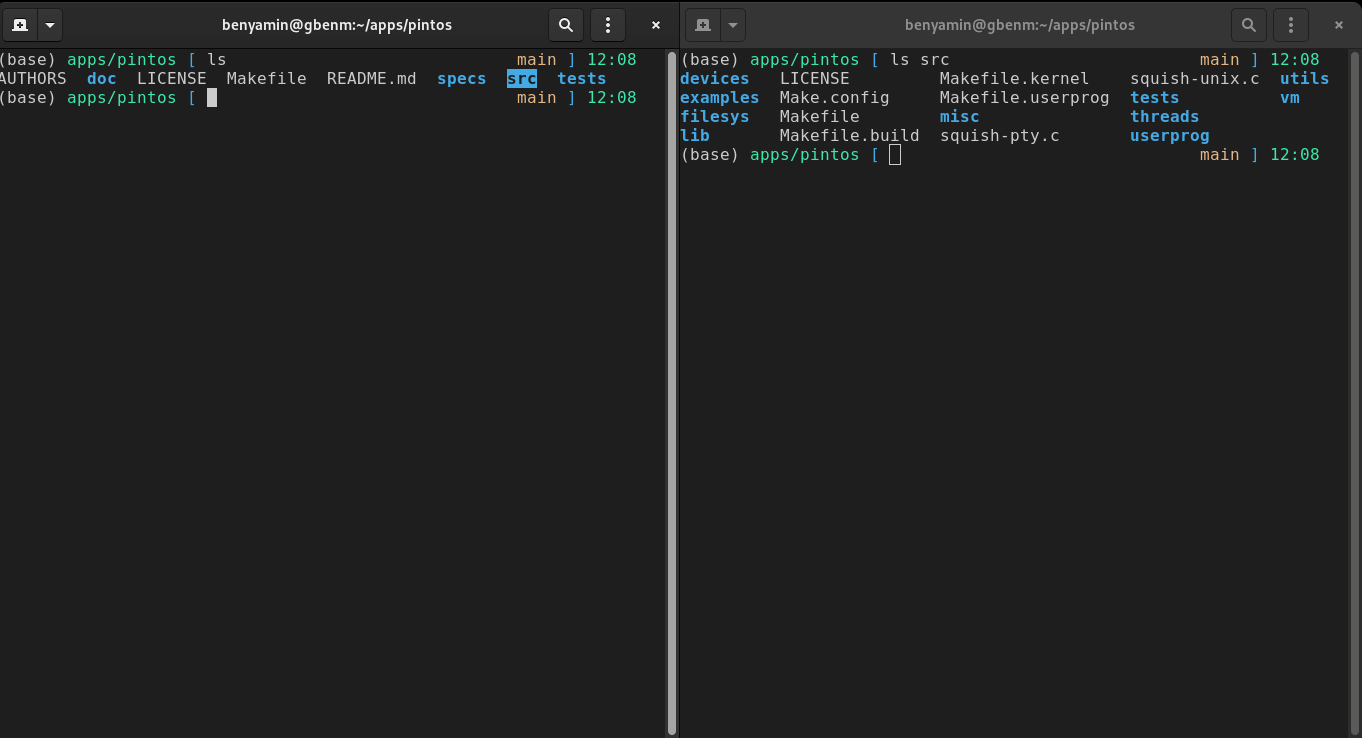The height and width of the screenshot is (738, 1362).
Task: Click the README.md file name
Action: [372, 78]
